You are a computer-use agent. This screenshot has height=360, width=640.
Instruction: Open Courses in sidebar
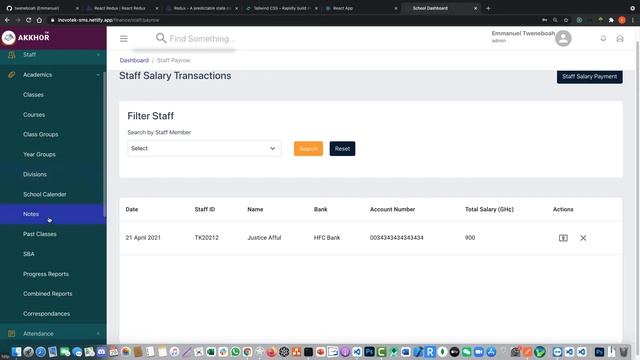tap(34, 115)
